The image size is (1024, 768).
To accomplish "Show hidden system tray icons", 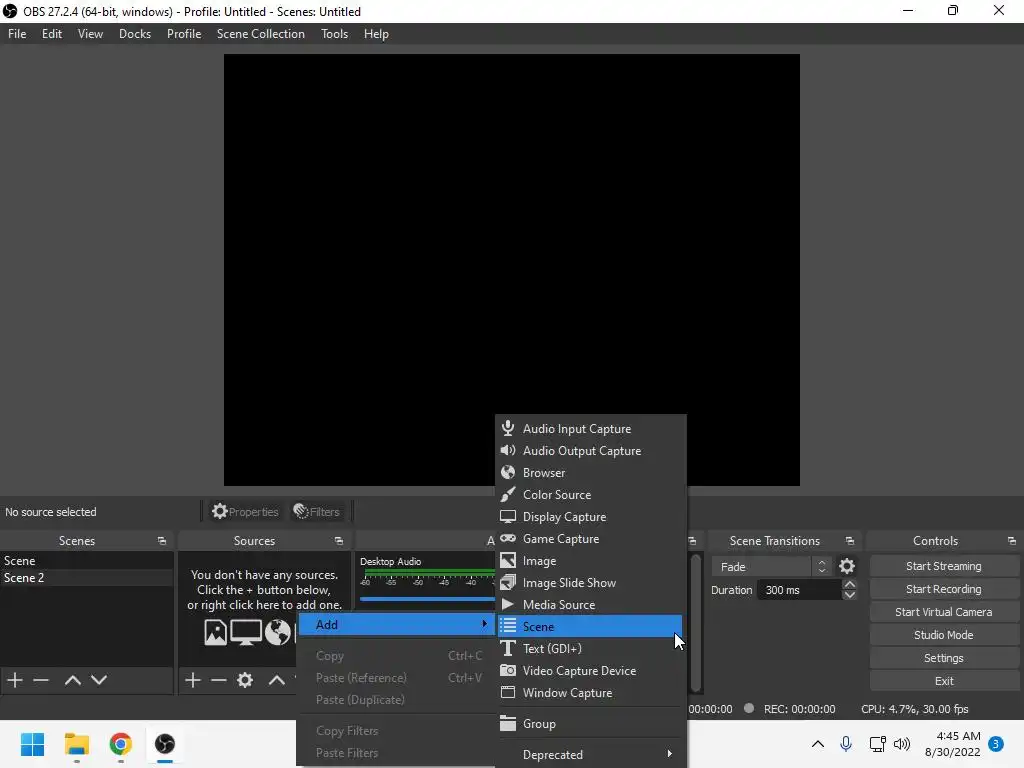I will pyautogui.click(x=817, y=744).
